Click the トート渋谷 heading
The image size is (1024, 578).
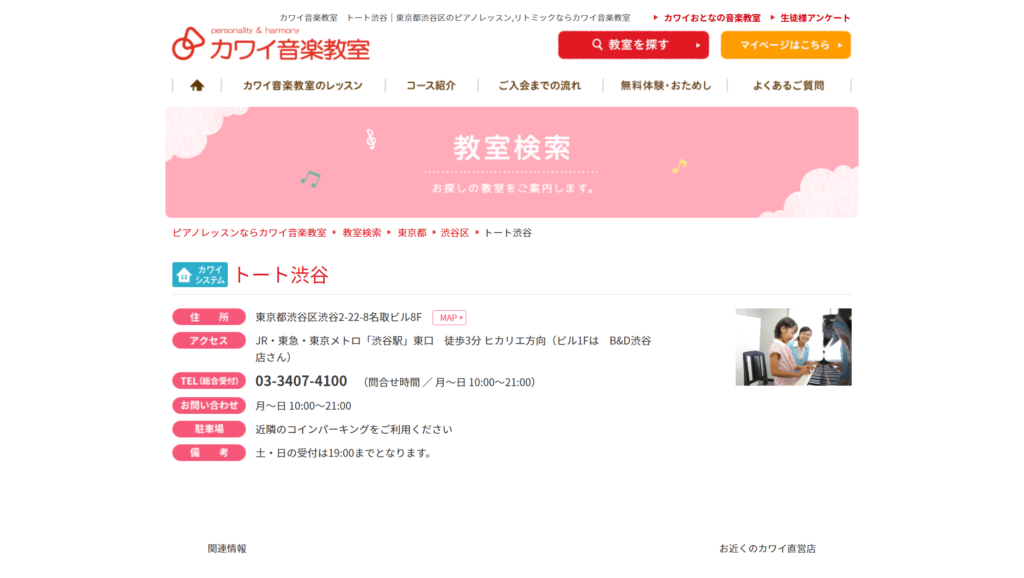281,275
